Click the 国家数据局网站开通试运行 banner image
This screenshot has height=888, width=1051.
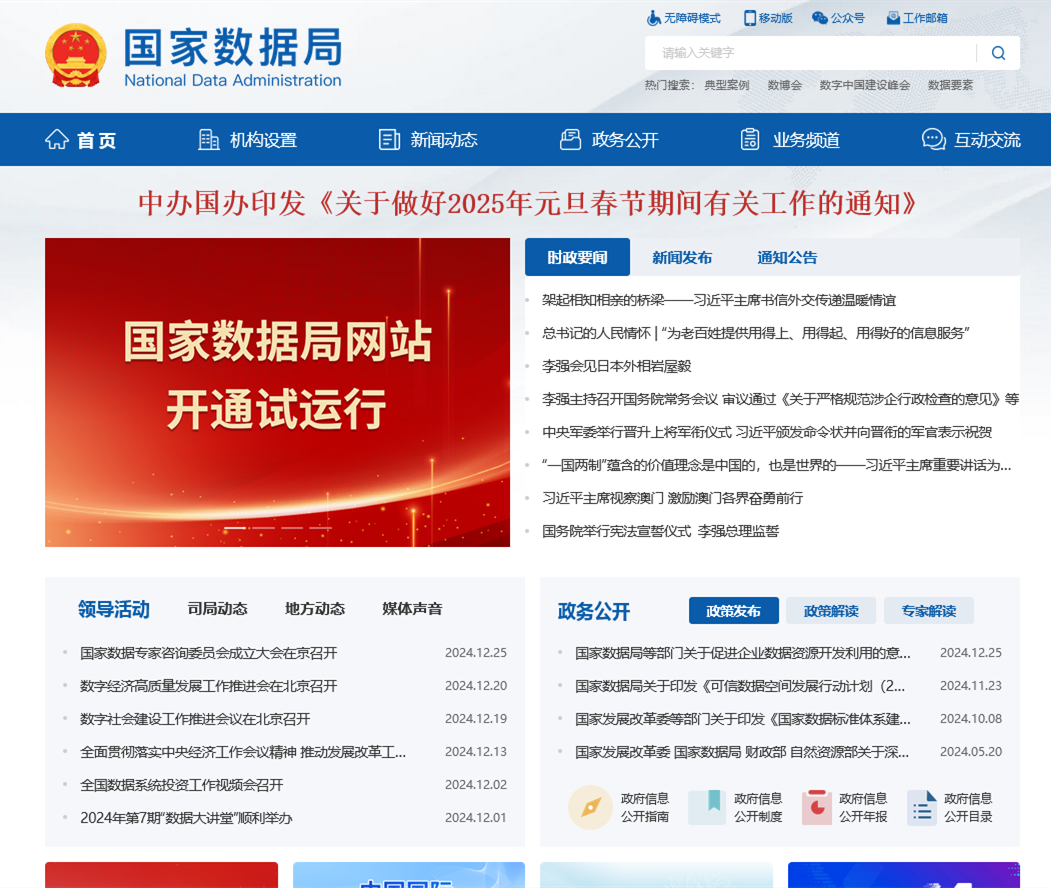277,390
